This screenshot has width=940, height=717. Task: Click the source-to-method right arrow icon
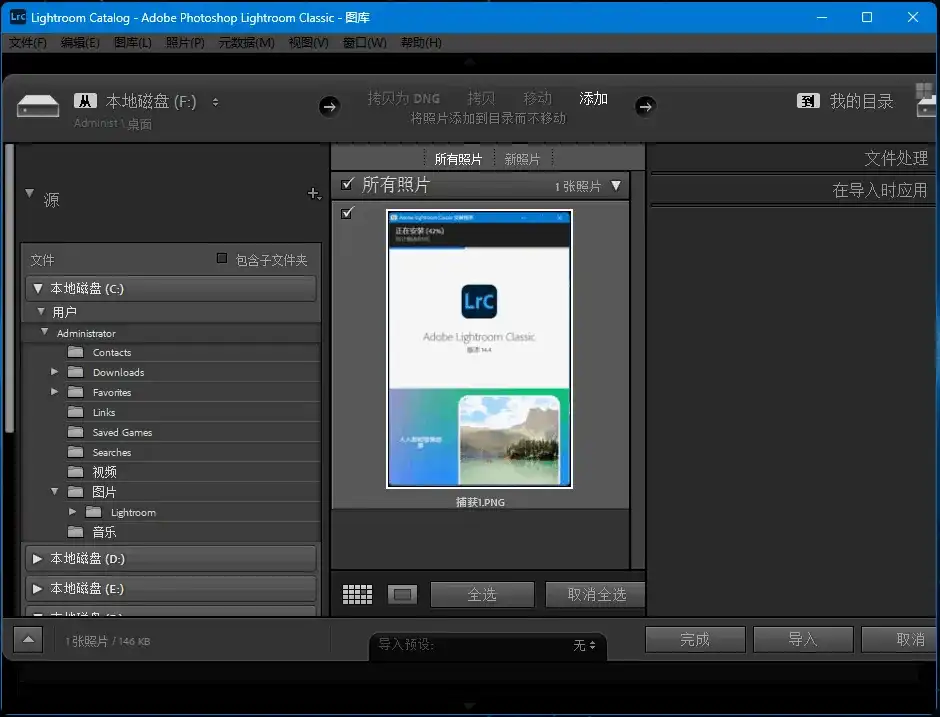pos(329,106)
